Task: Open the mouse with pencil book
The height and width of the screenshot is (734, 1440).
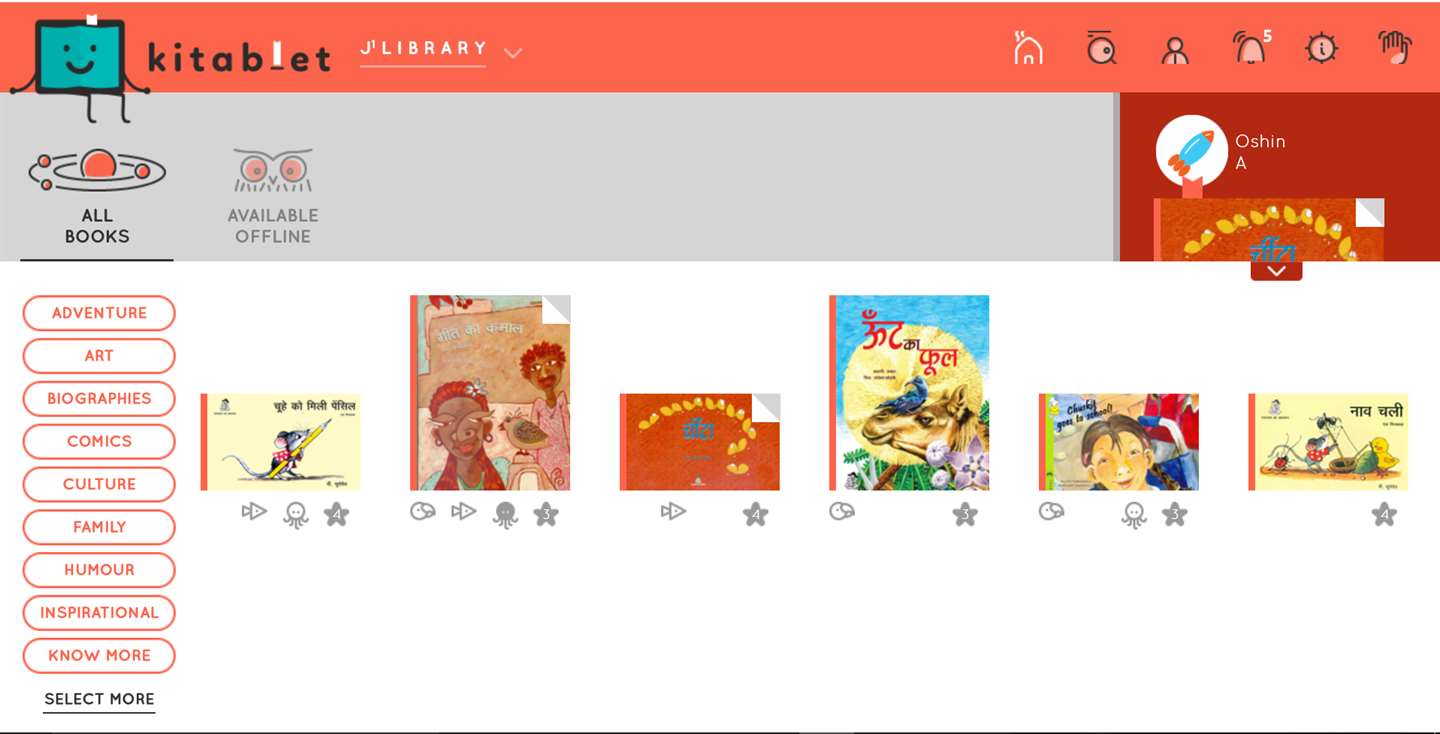Action: 280,442
